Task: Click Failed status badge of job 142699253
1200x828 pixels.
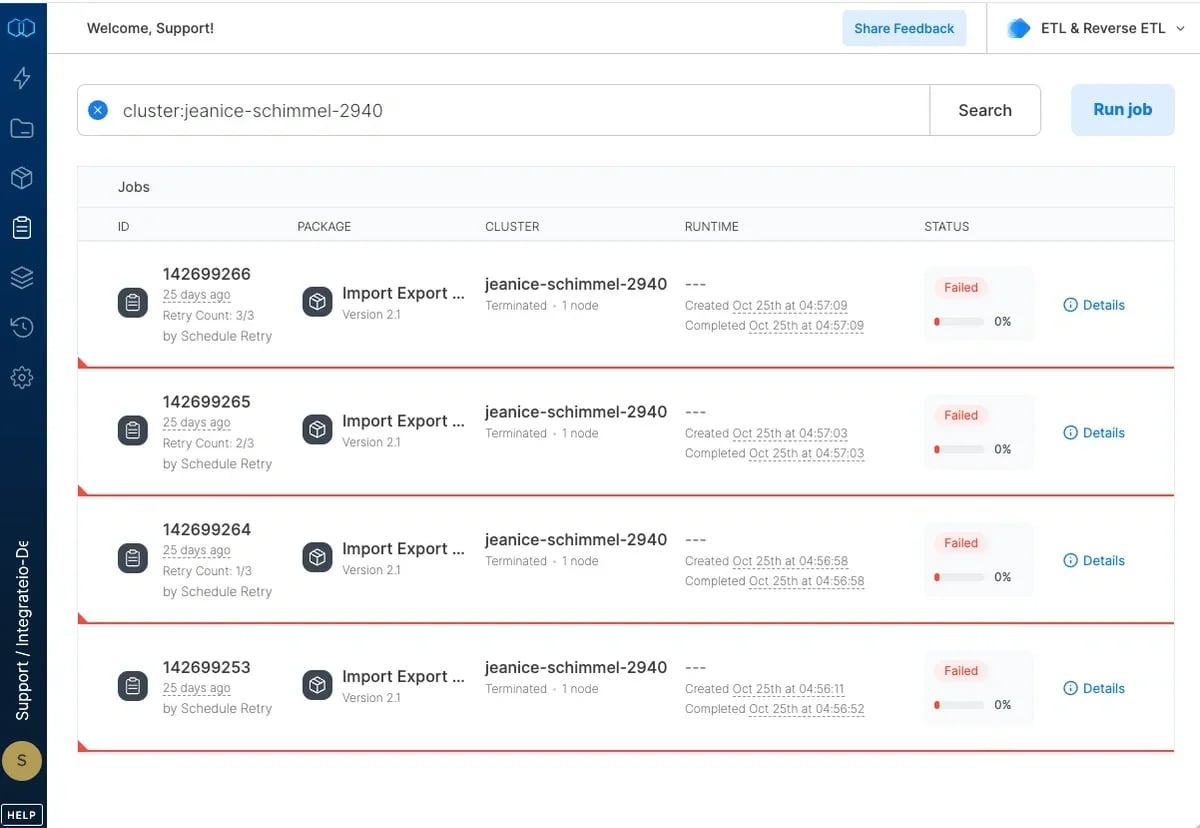Action: pos(961,671)
